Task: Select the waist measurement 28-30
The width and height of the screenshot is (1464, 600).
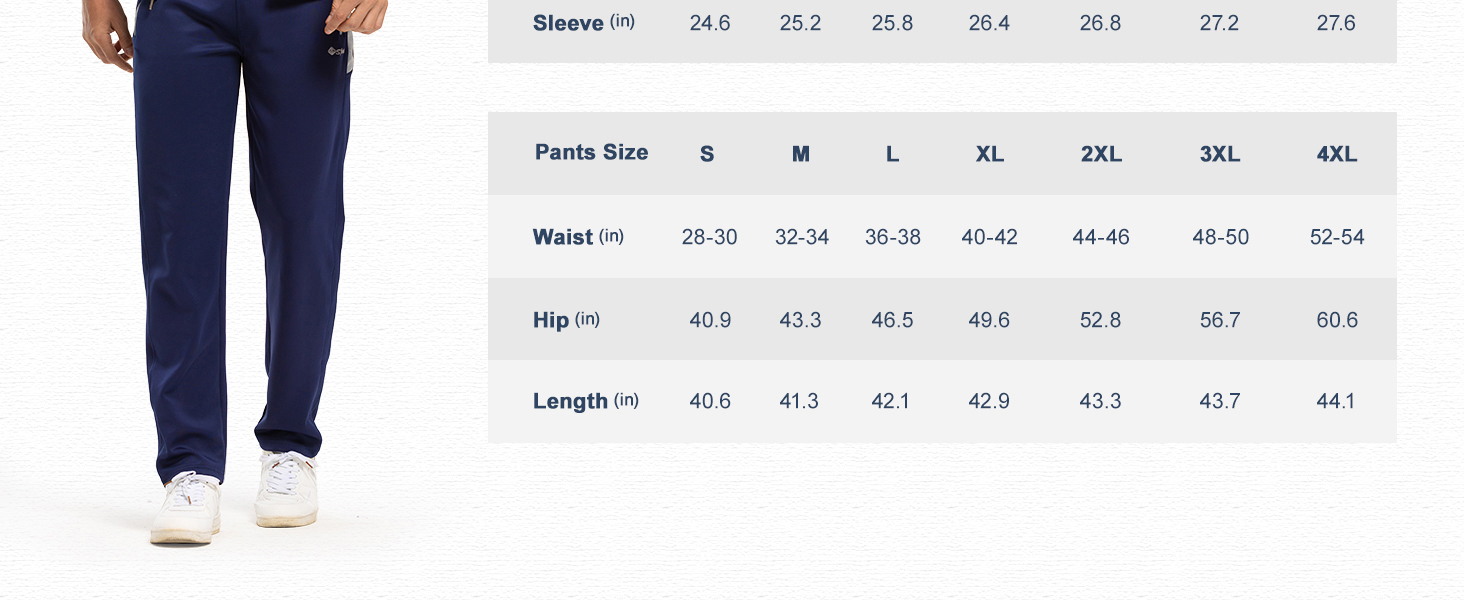Action: tap(709, 237)
